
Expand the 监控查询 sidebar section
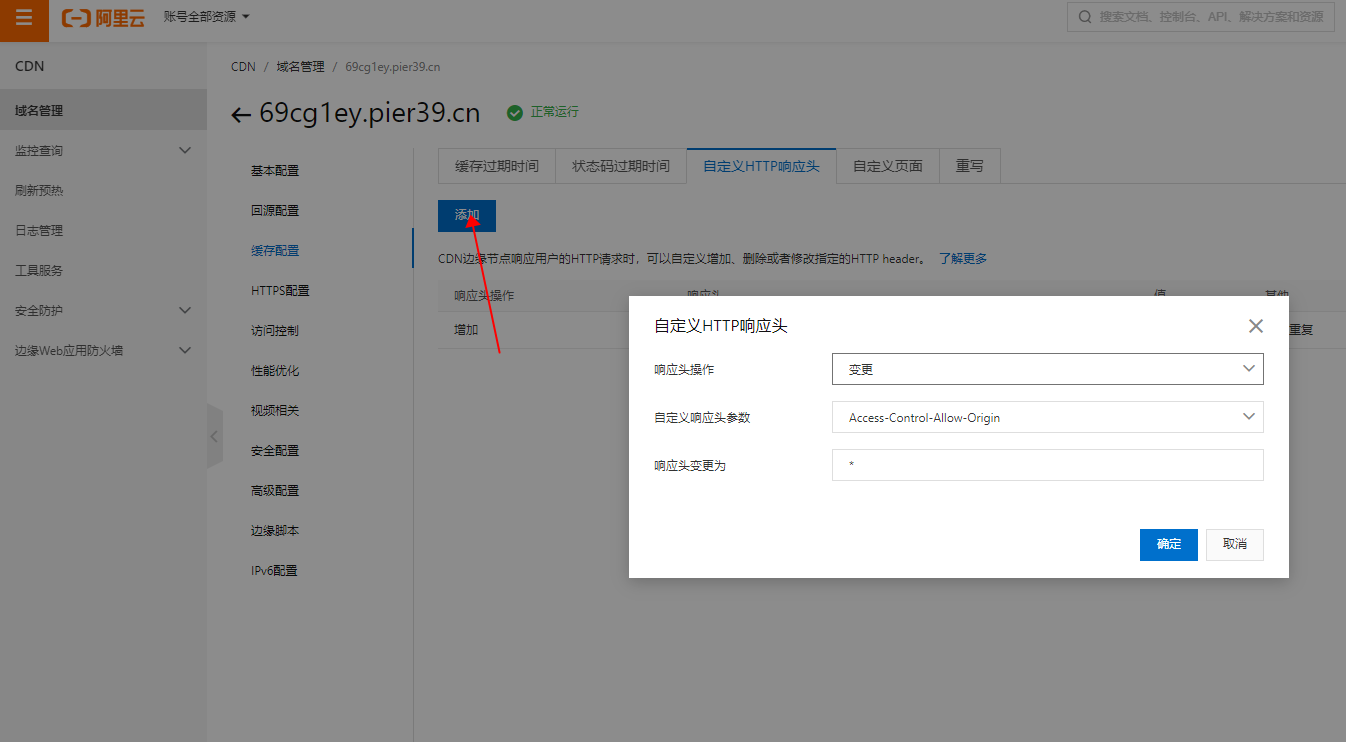(184, 150)
